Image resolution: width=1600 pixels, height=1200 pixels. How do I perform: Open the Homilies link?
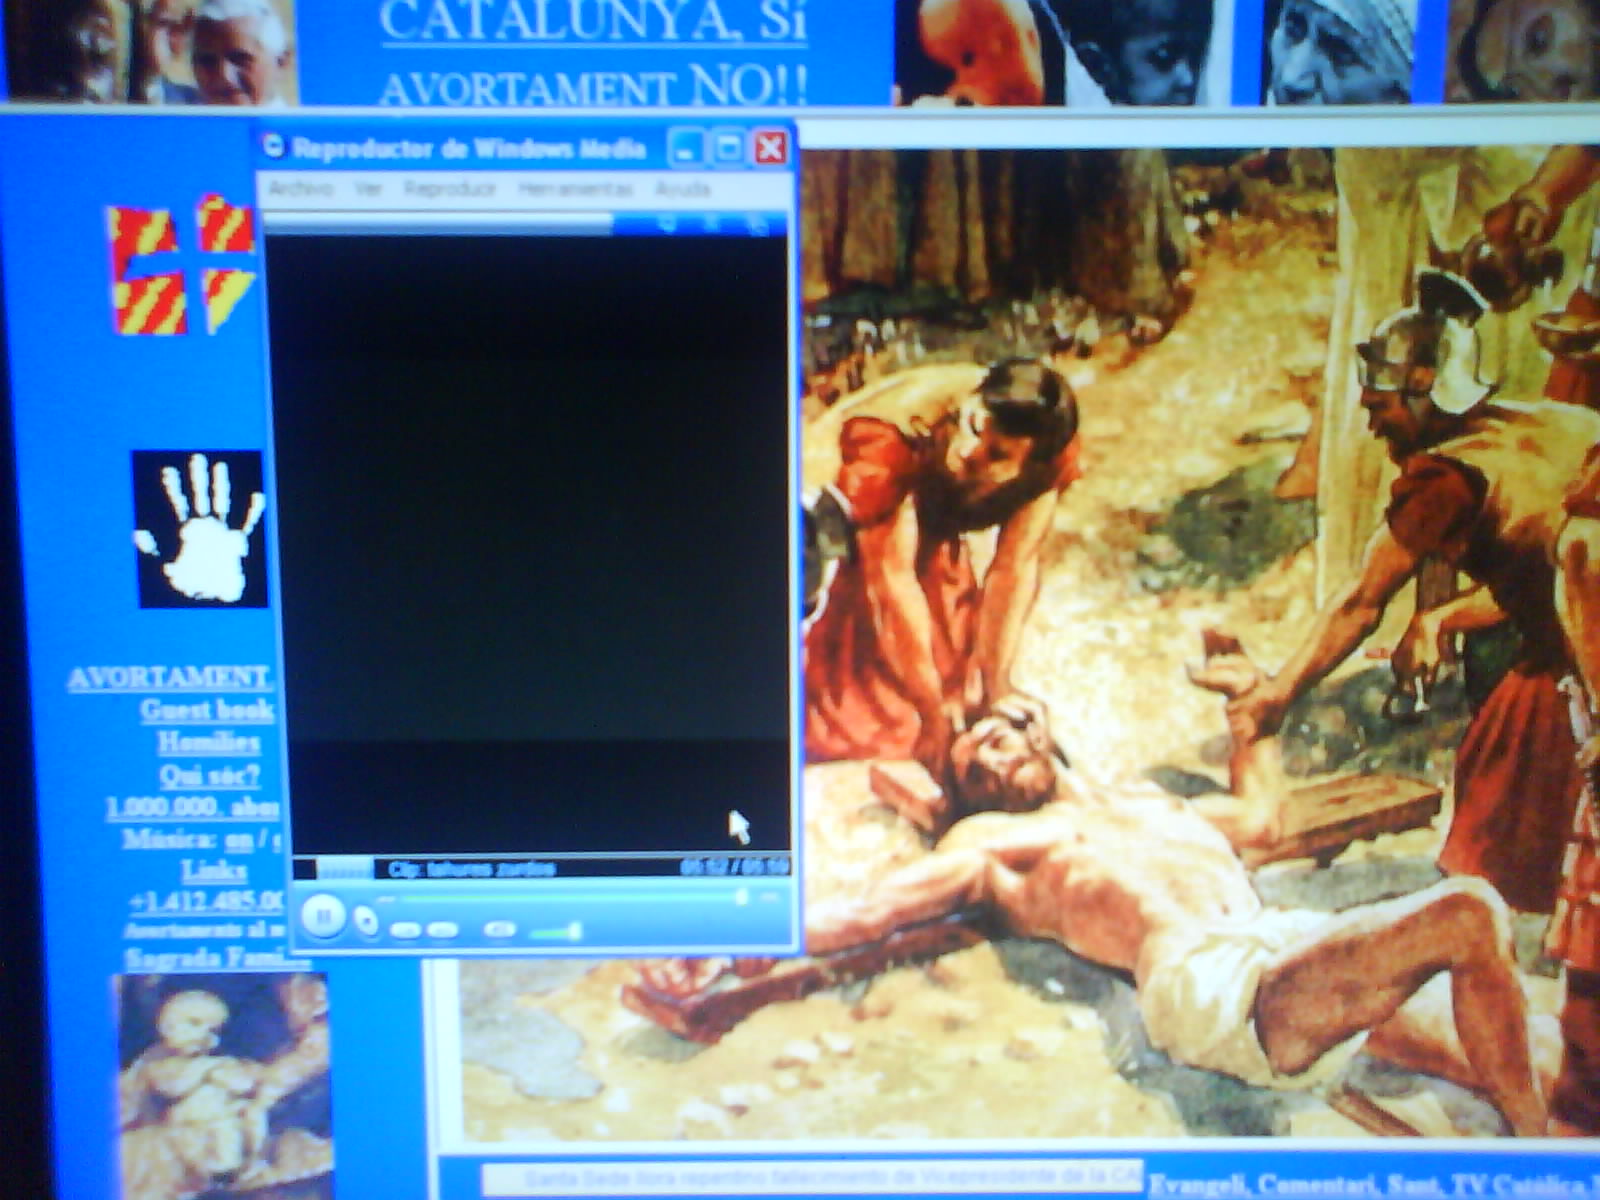209,742
